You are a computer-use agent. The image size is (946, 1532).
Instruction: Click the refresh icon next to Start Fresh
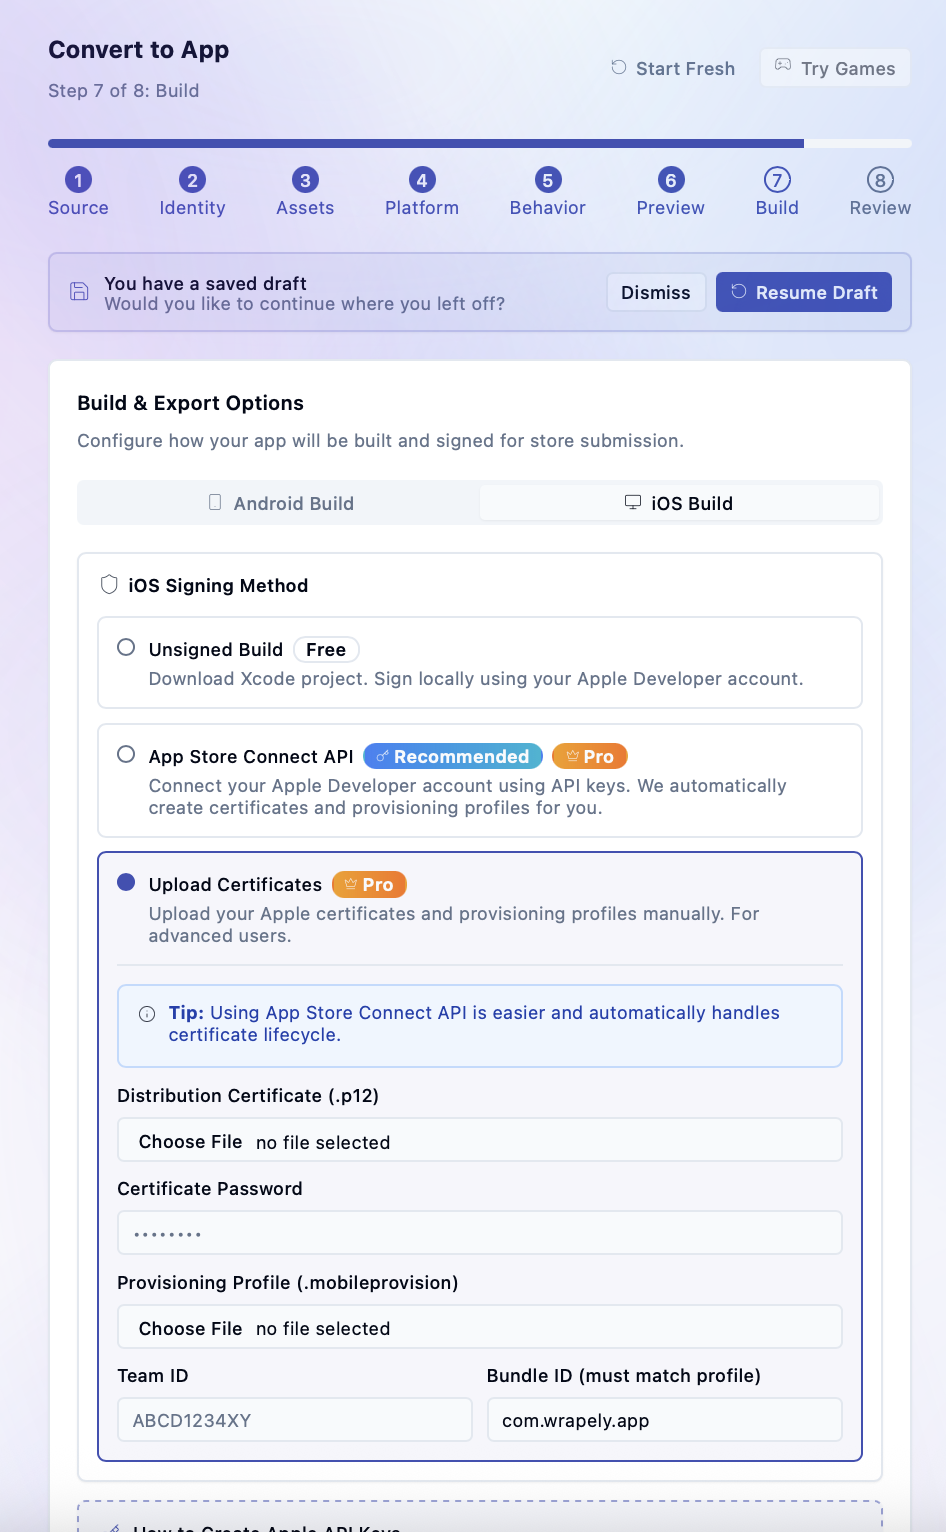pos(619,67)
